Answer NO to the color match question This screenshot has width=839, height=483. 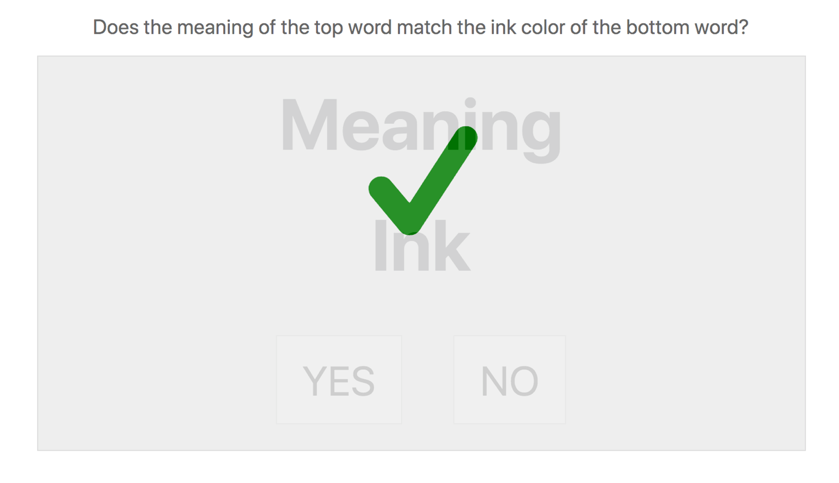(x=509, y=380)
